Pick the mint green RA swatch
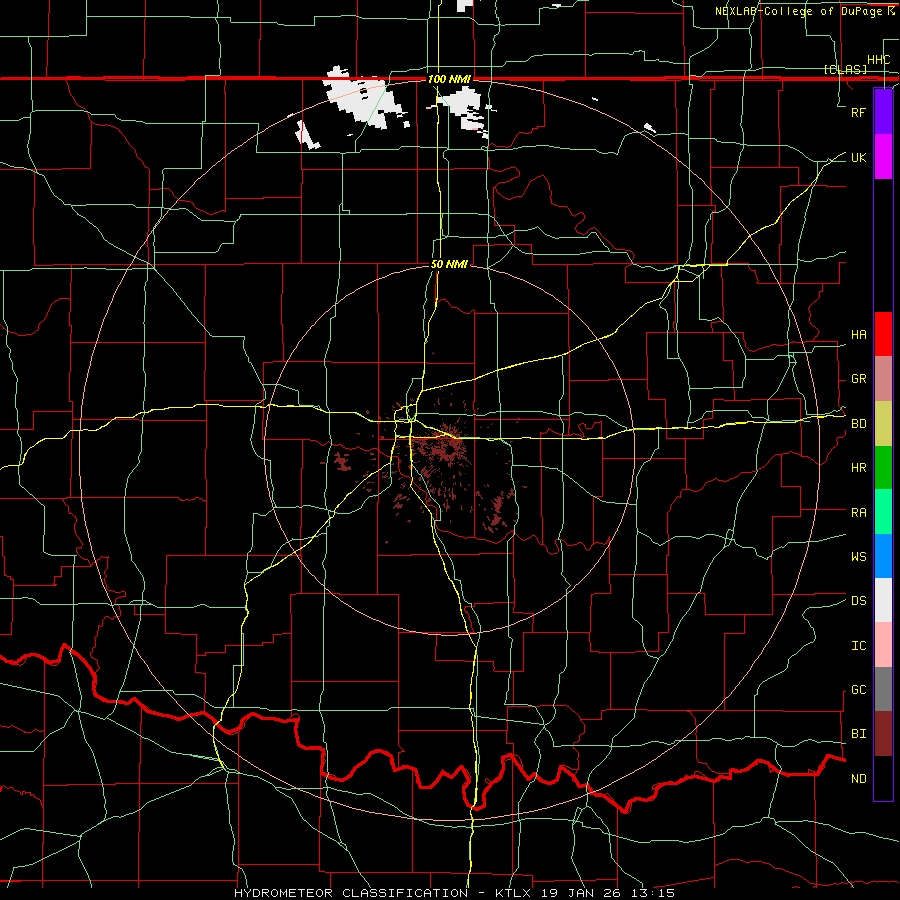900x900 pixels. click(883, 512)
